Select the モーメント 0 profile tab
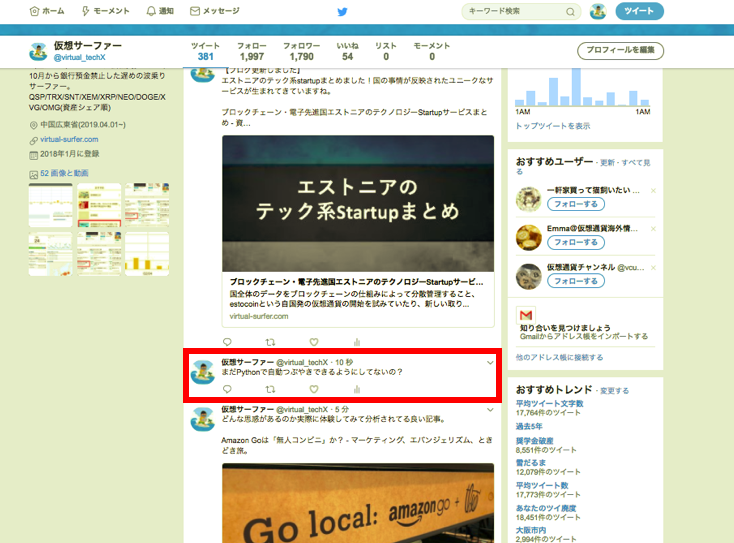This screenshot has height=543, width=734. click(x=432, y=51)
